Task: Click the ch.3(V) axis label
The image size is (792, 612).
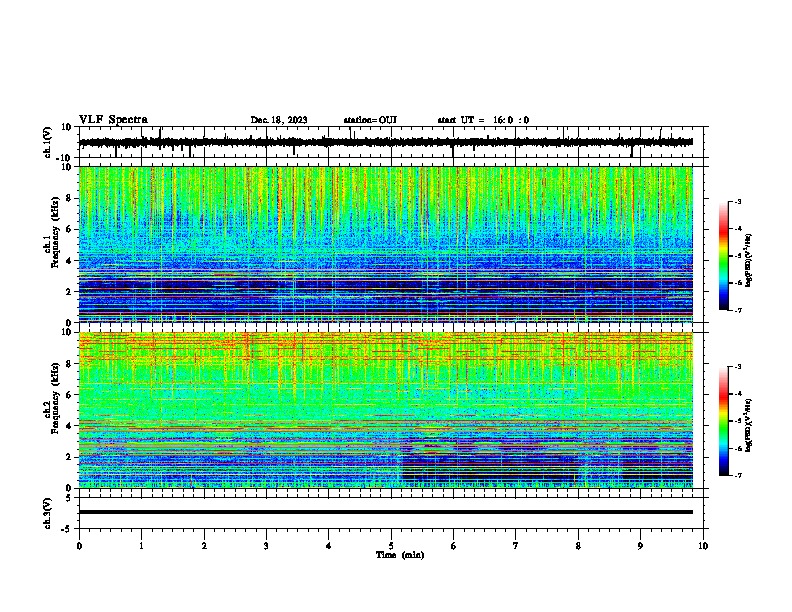Action: pos(48,513)
